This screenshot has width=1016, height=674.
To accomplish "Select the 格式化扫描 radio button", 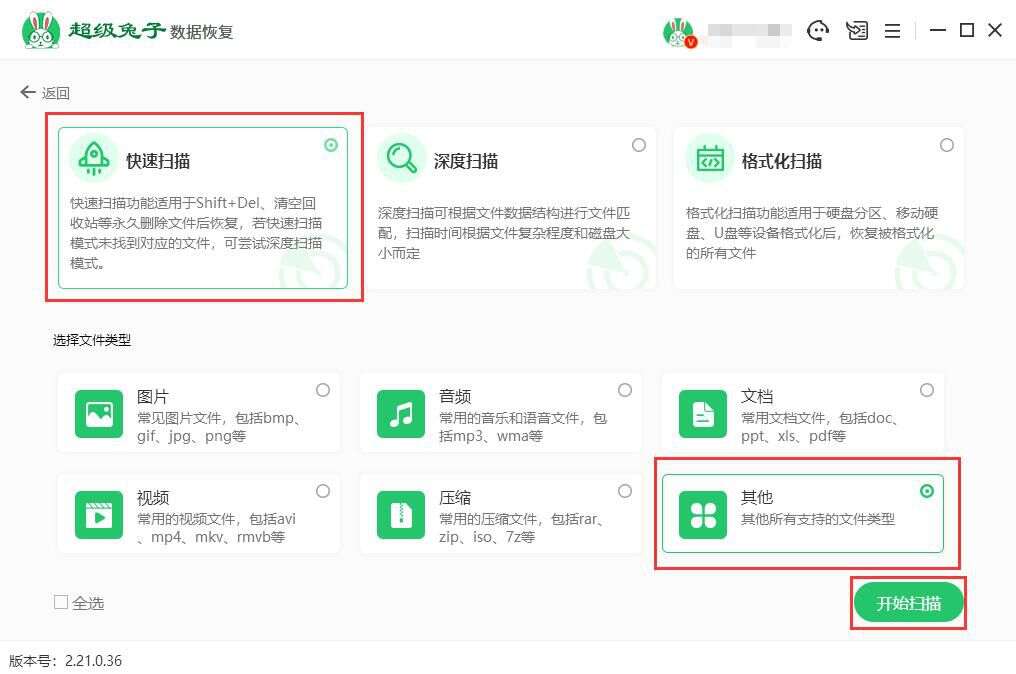I will (947, 145).
